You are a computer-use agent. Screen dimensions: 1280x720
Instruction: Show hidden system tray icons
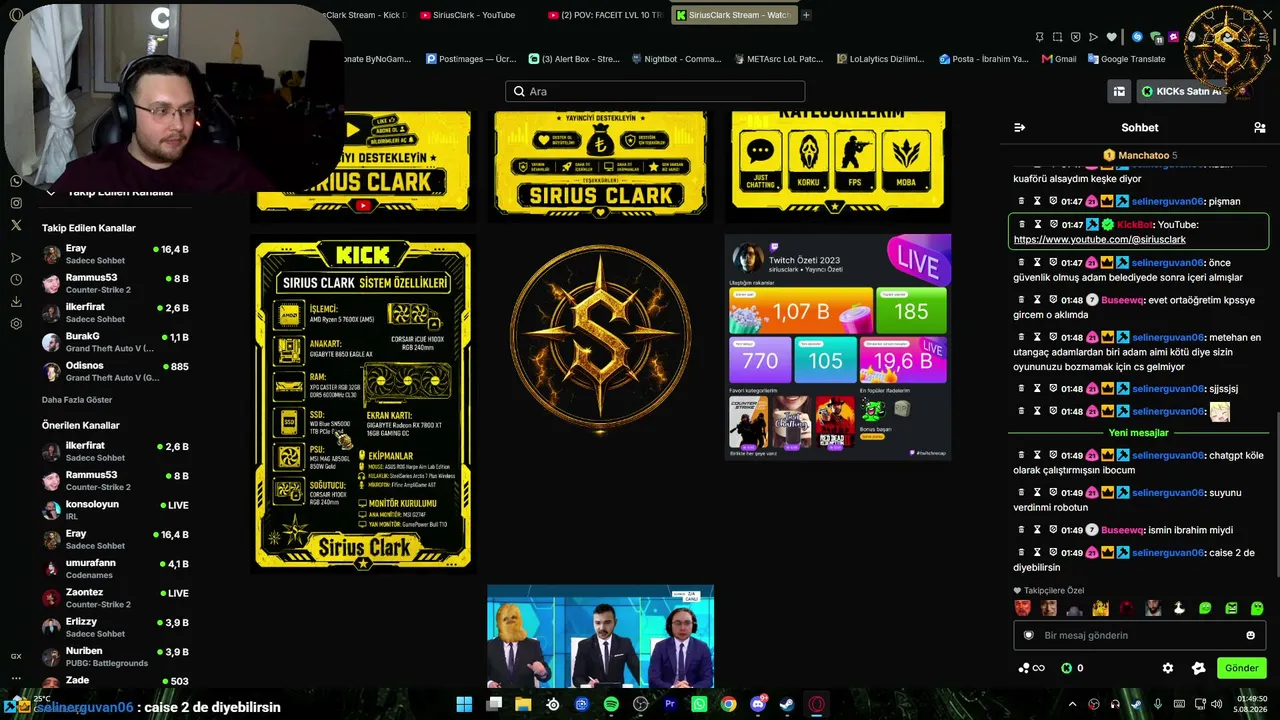(1073, 704)
